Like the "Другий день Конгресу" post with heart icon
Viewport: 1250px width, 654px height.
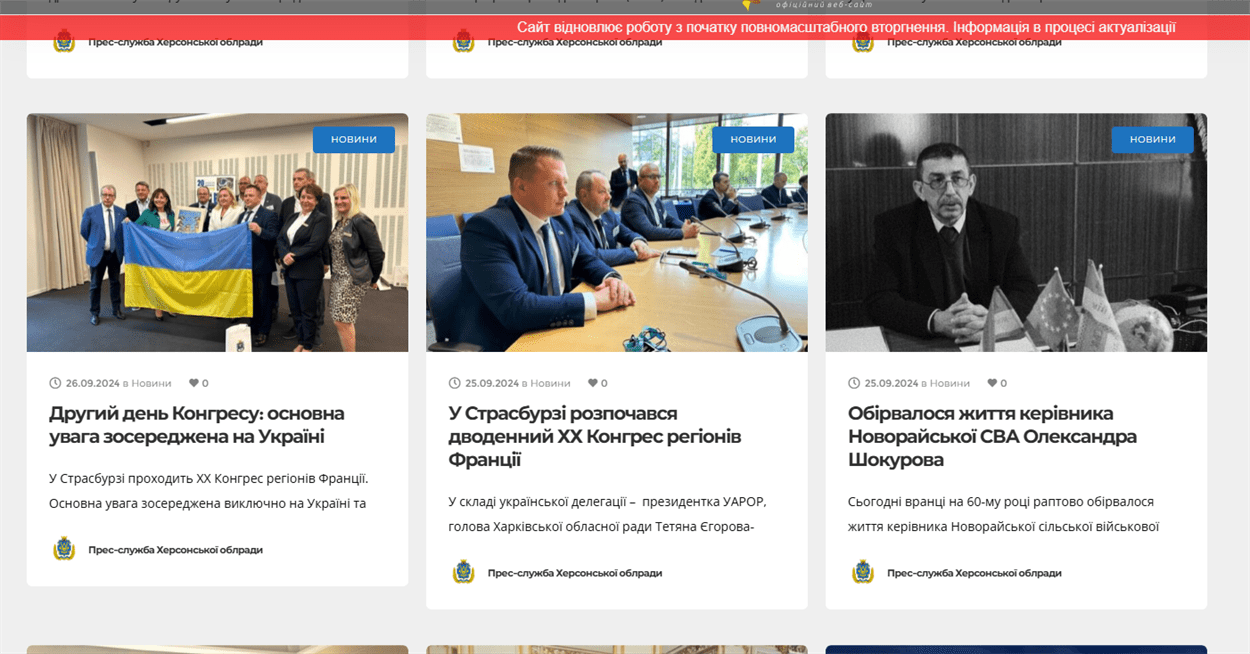193,383
